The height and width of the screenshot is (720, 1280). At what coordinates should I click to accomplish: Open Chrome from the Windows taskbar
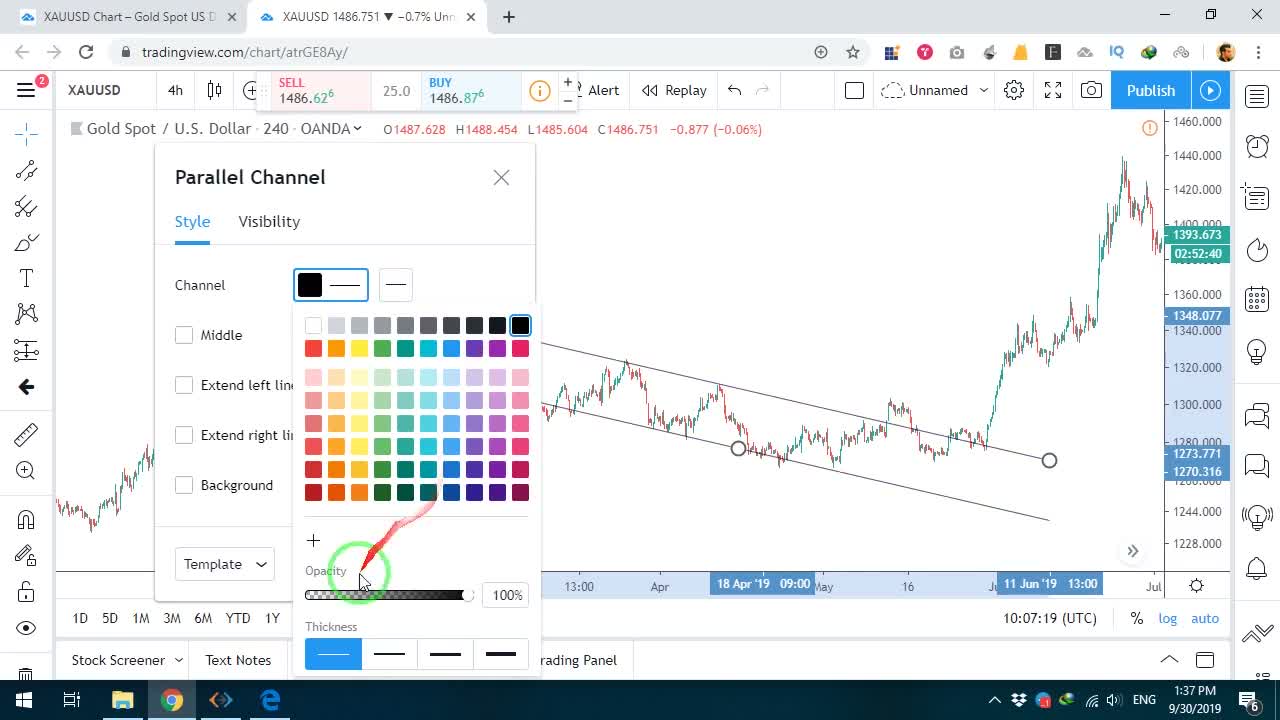pos(172,700)
